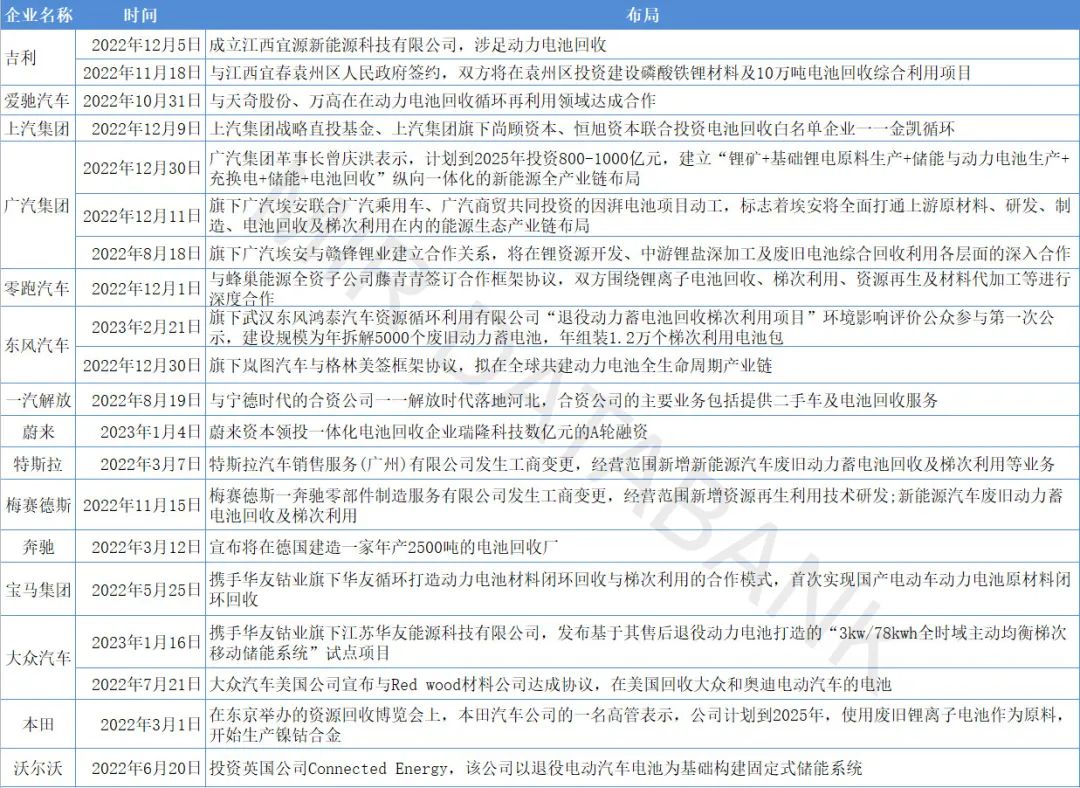
Task: Click the 布局 column header
Action: [641, 16]
